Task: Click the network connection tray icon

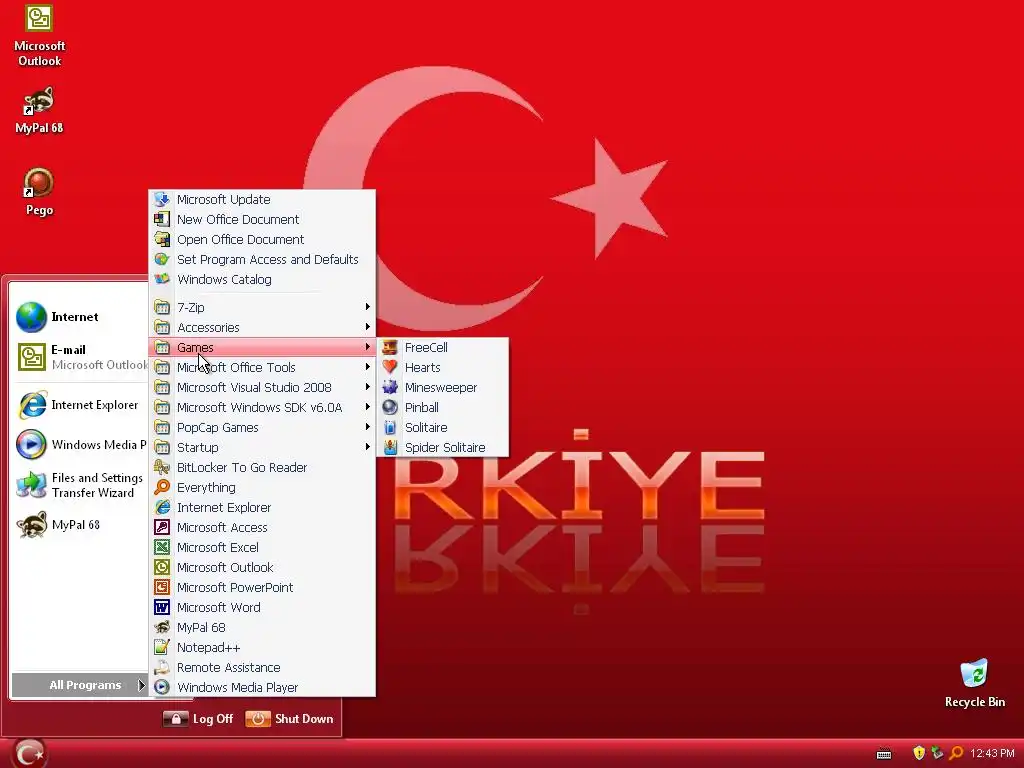Action: coord(937,754)
